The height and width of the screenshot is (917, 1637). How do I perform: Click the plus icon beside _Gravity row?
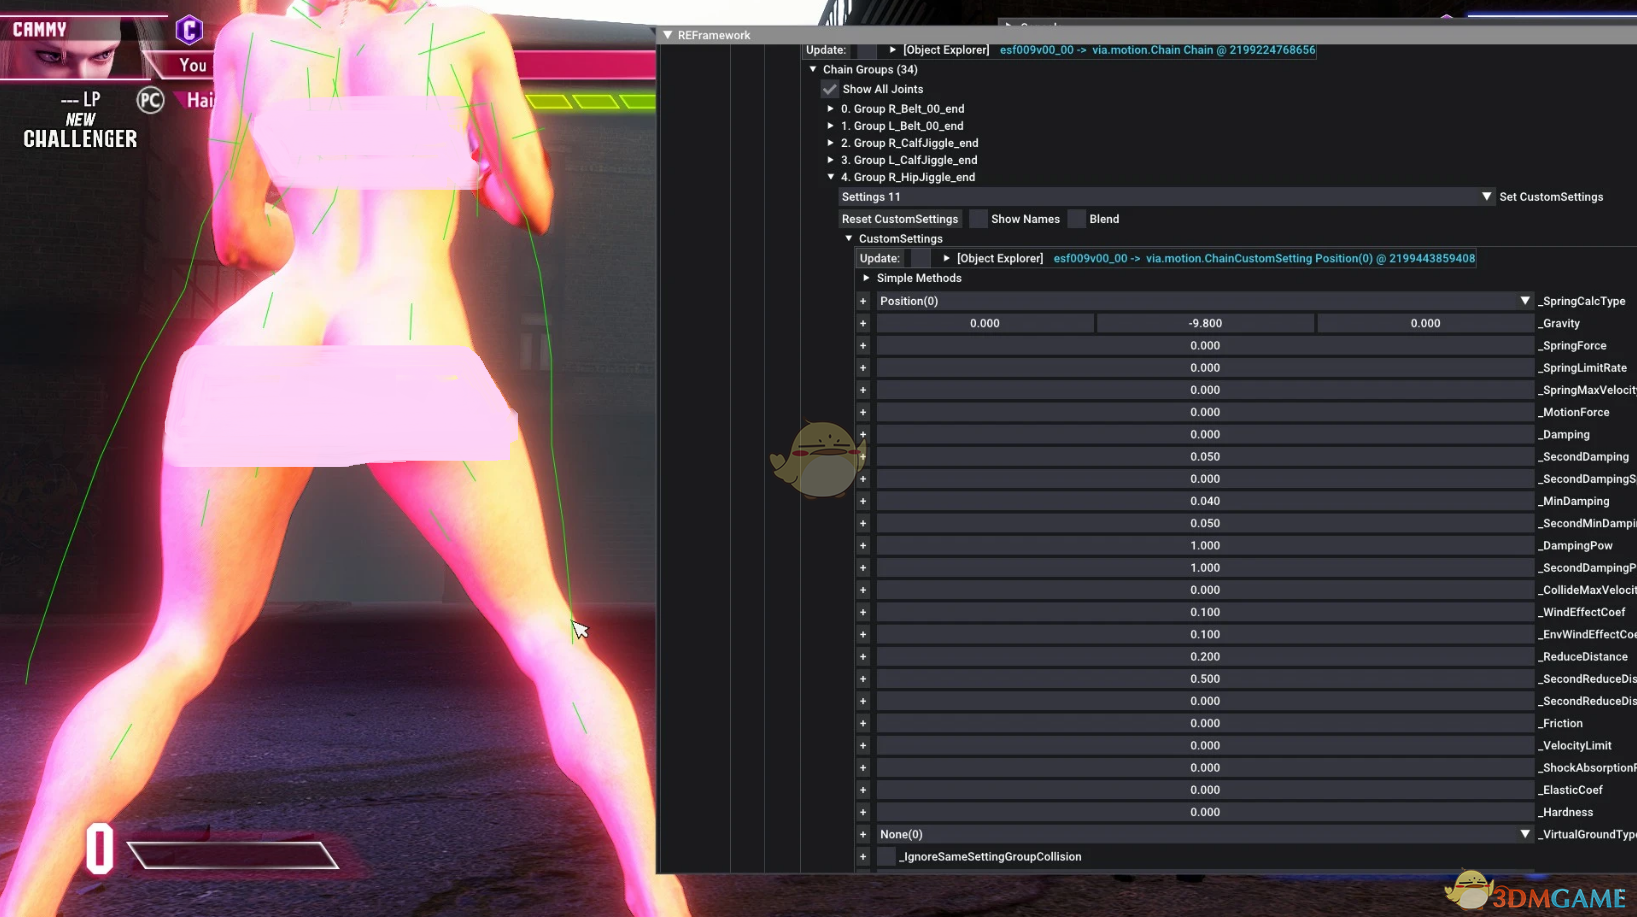863,324
